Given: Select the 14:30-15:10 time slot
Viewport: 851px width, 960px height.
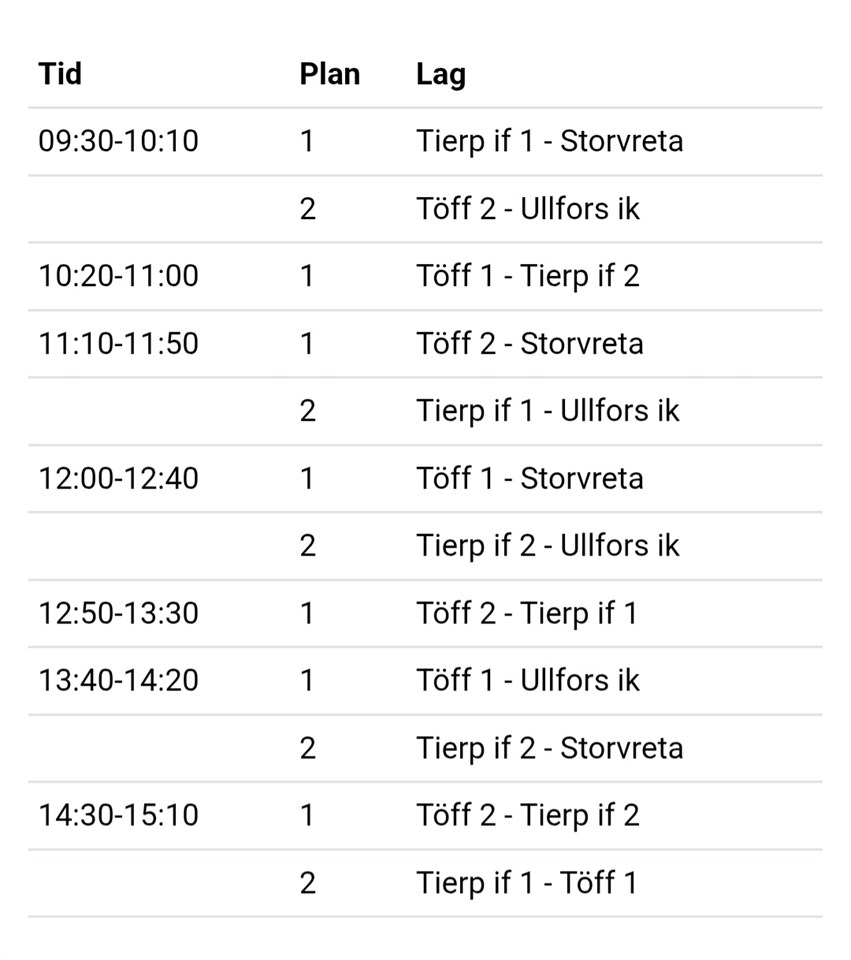Looking at the screenshot, I should click(x=118, y=816).
